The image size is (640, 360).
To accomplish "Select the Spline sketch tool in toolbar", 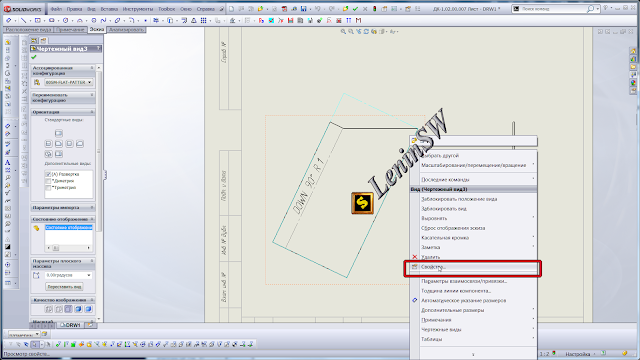I will [x=103, y=20].
